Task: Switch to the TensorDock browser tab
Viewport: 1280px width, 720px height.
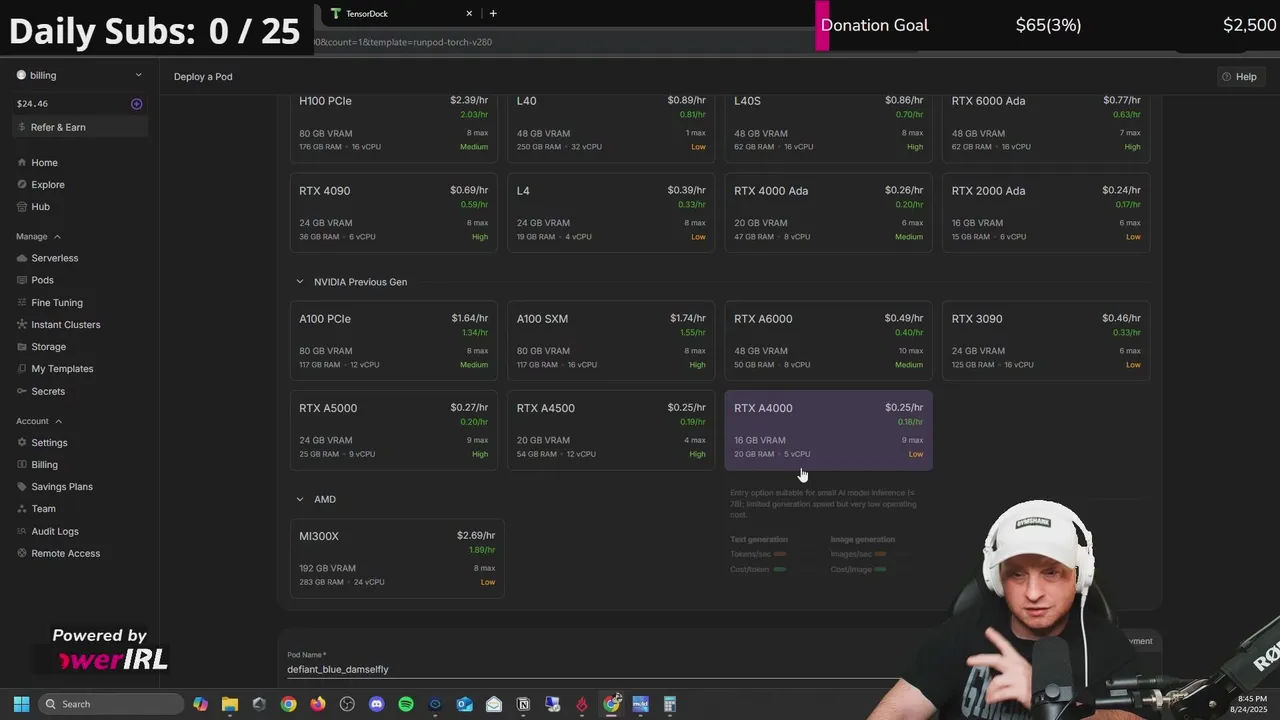Action: click(400, 13)
